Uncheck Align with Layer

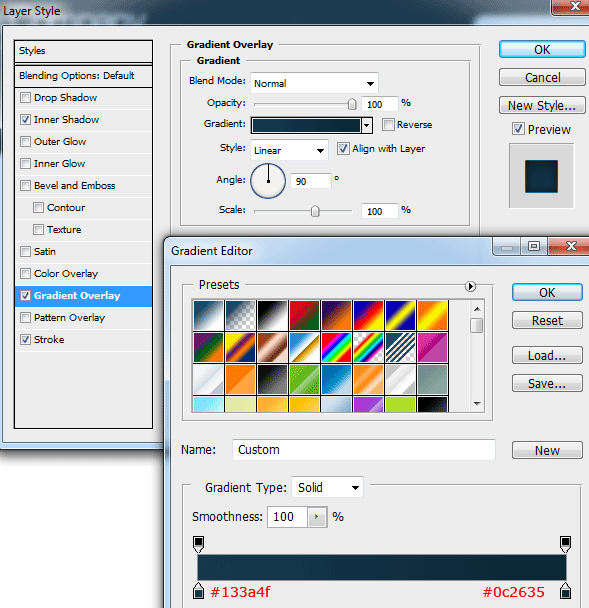343,149
